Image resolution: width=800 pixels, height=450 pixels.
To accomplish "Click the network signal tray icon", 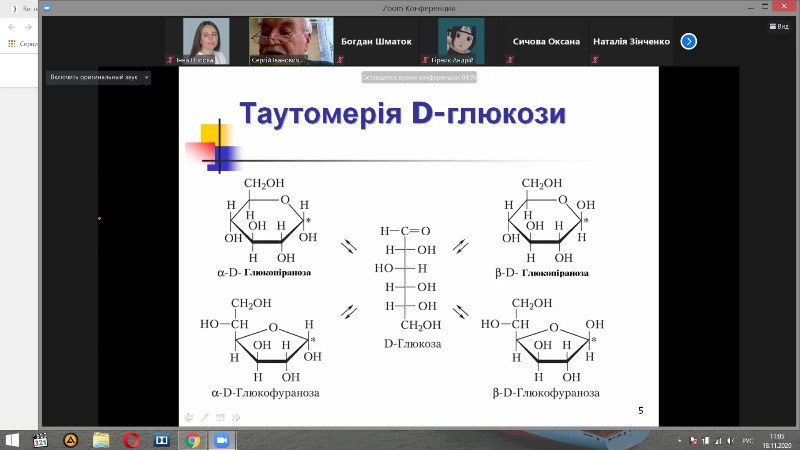I will click(718, 440).
